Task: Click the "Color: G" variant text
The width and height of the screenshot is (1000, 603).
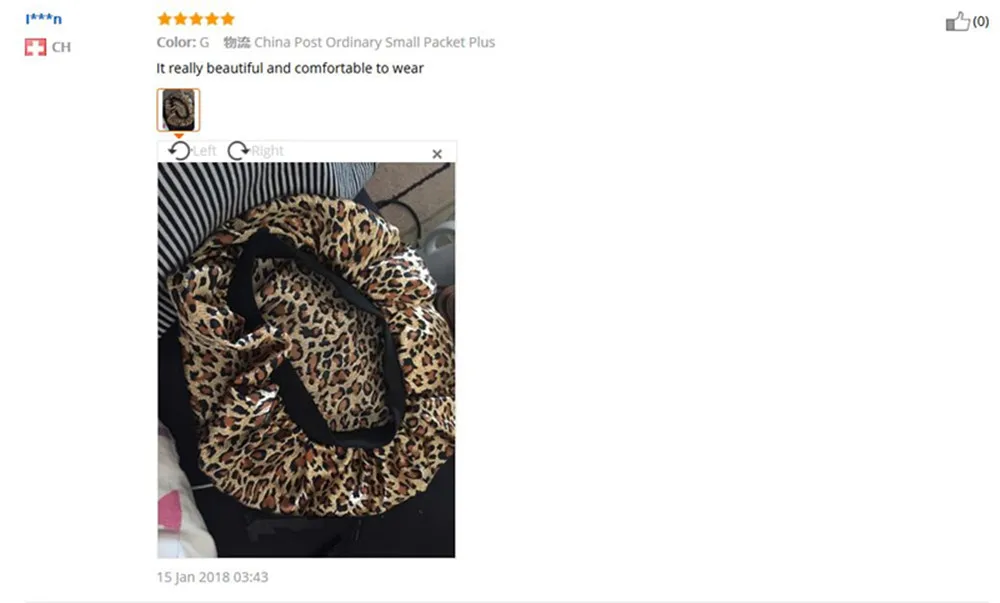Action: coord(183,43)
